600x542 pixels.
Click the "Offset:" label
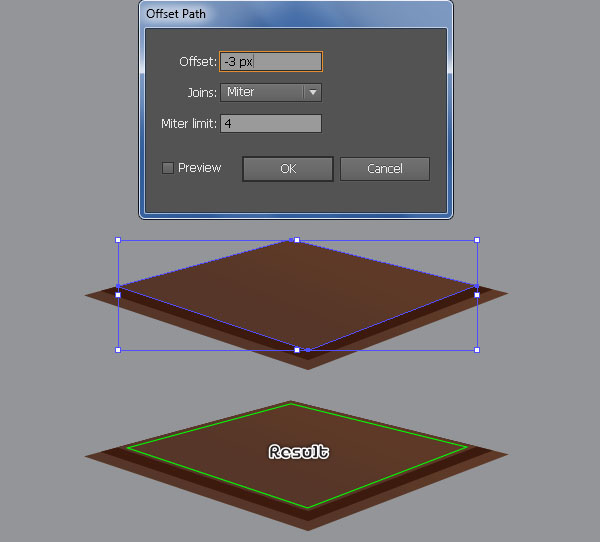[198, 62]
